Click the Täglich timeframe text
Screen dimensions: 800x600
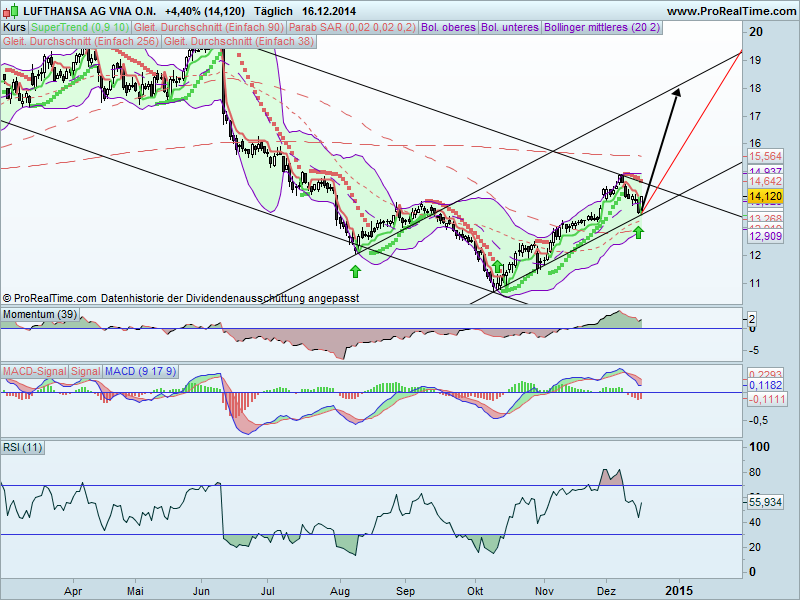click(273, 11)
